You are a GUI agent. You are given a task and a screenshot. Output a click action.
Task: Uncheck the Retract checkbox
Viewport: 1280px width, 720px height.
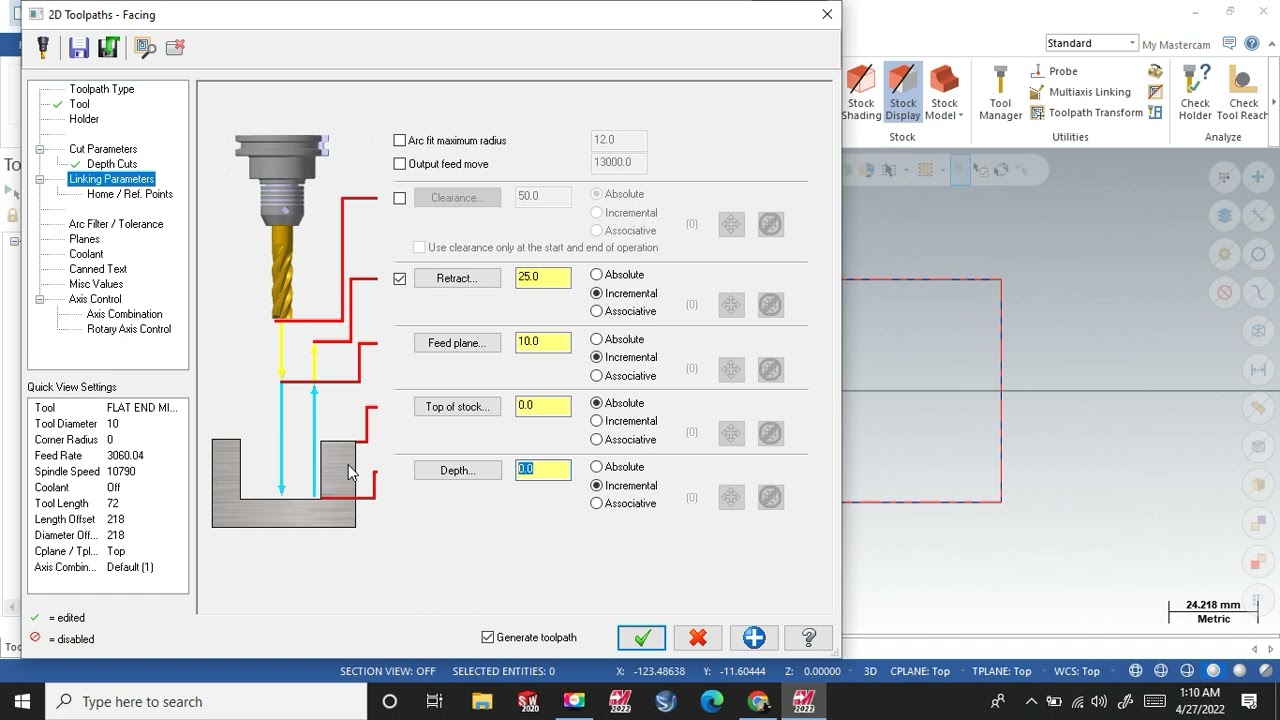(x=400, y=279)
